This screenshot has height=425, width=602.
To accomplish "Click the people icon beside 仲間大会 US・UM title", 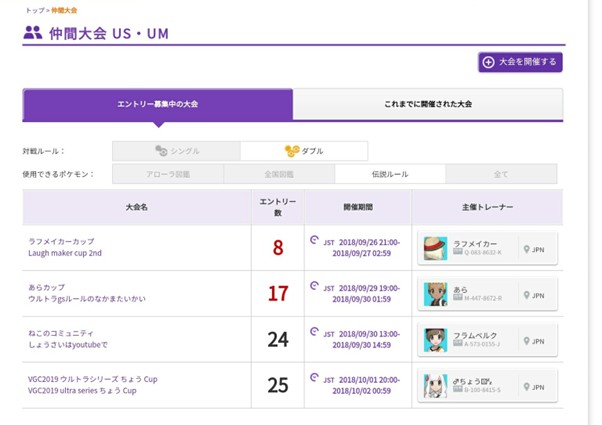I will [x=33, y=33].
